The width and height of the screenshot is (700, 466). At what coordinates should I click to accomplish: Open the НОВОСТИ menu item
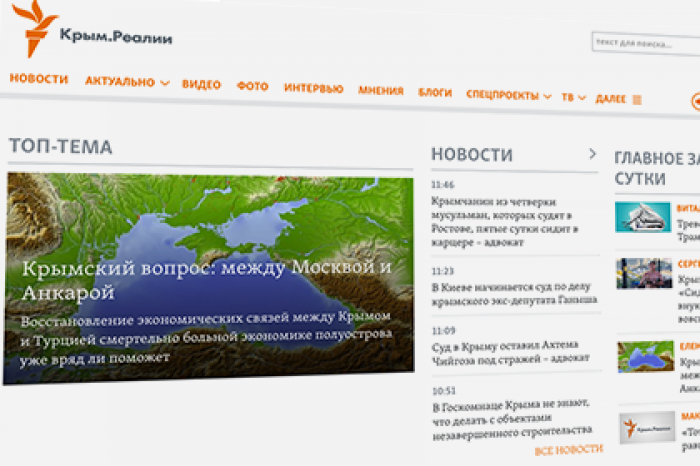(x=39, y=79)
